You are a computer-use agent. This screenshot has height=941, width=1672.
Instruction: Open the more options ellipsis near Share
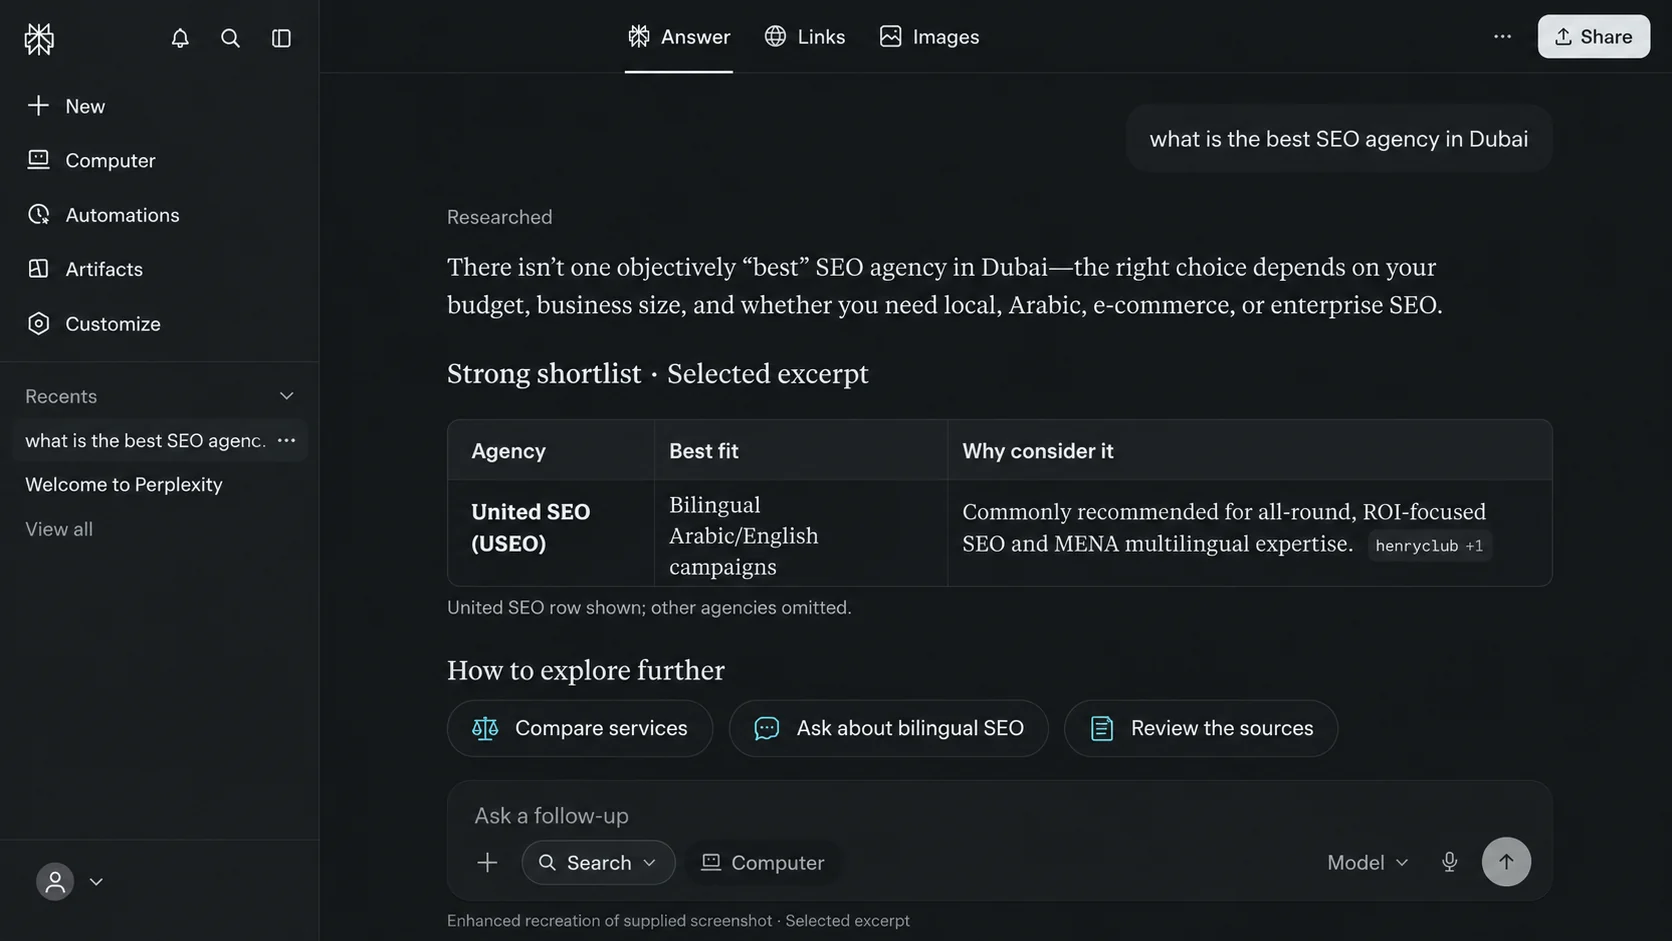1502,37
